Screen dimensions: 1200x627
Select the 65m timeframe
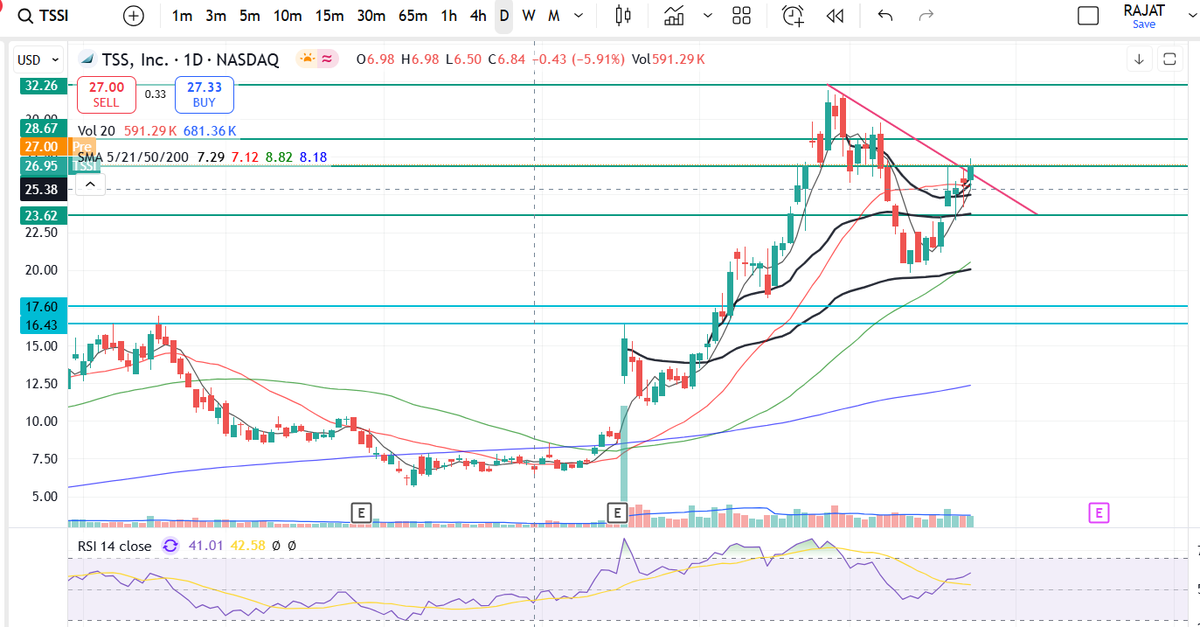pos(412,16)
